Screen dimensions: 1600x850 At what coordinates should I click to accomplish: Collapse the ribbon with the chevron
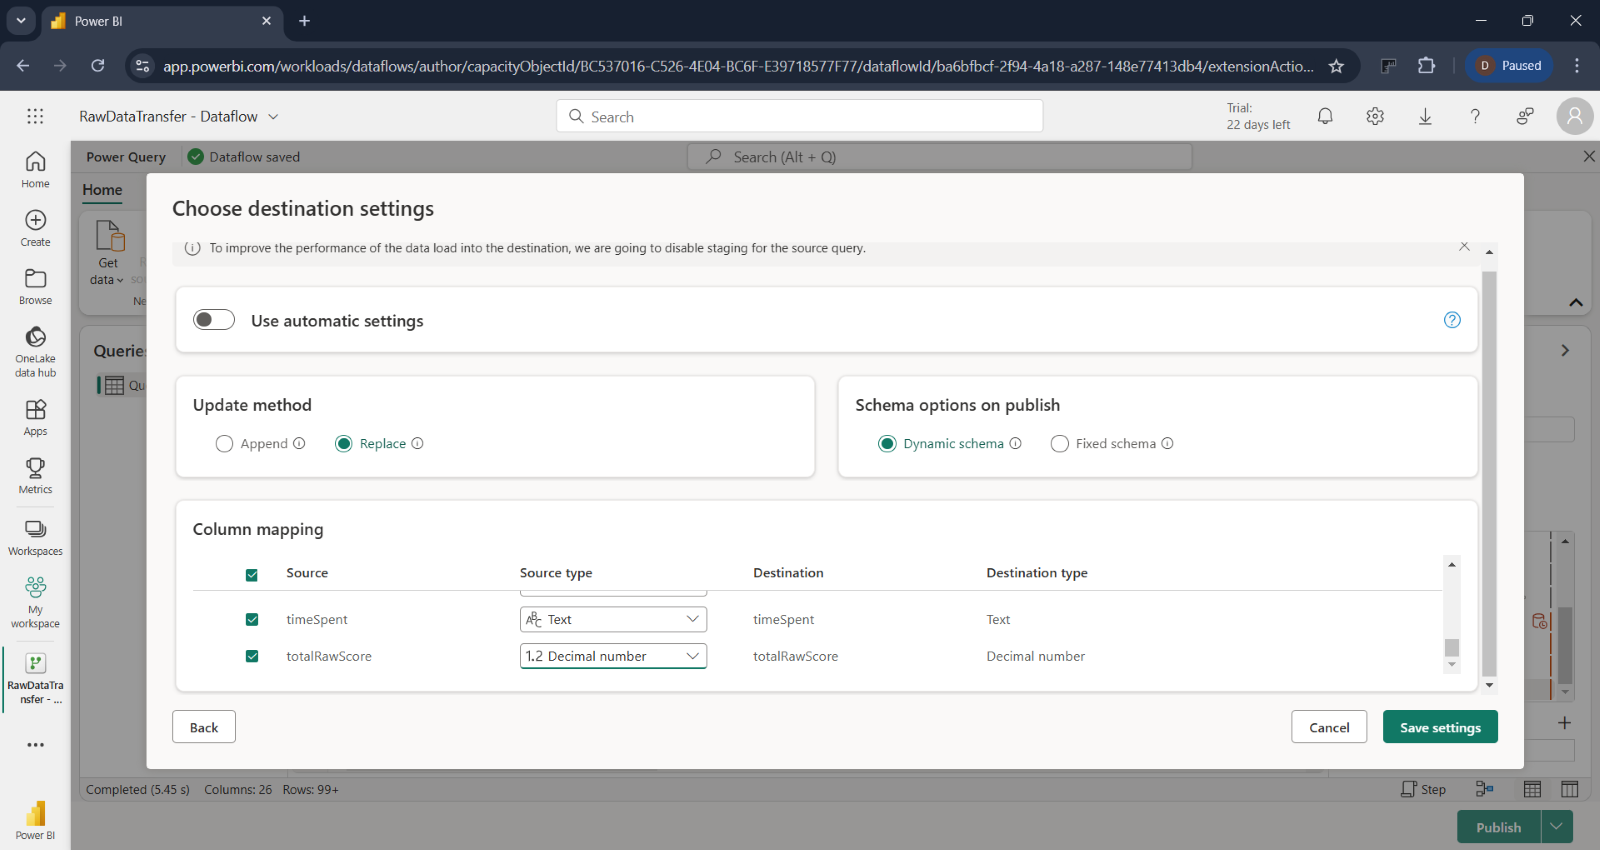point(1576,302)
